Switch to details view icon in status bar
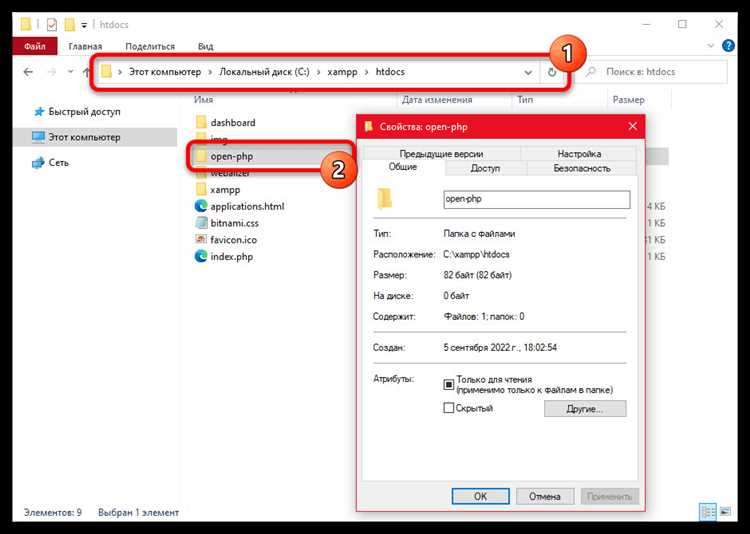 tap(708, 512)
